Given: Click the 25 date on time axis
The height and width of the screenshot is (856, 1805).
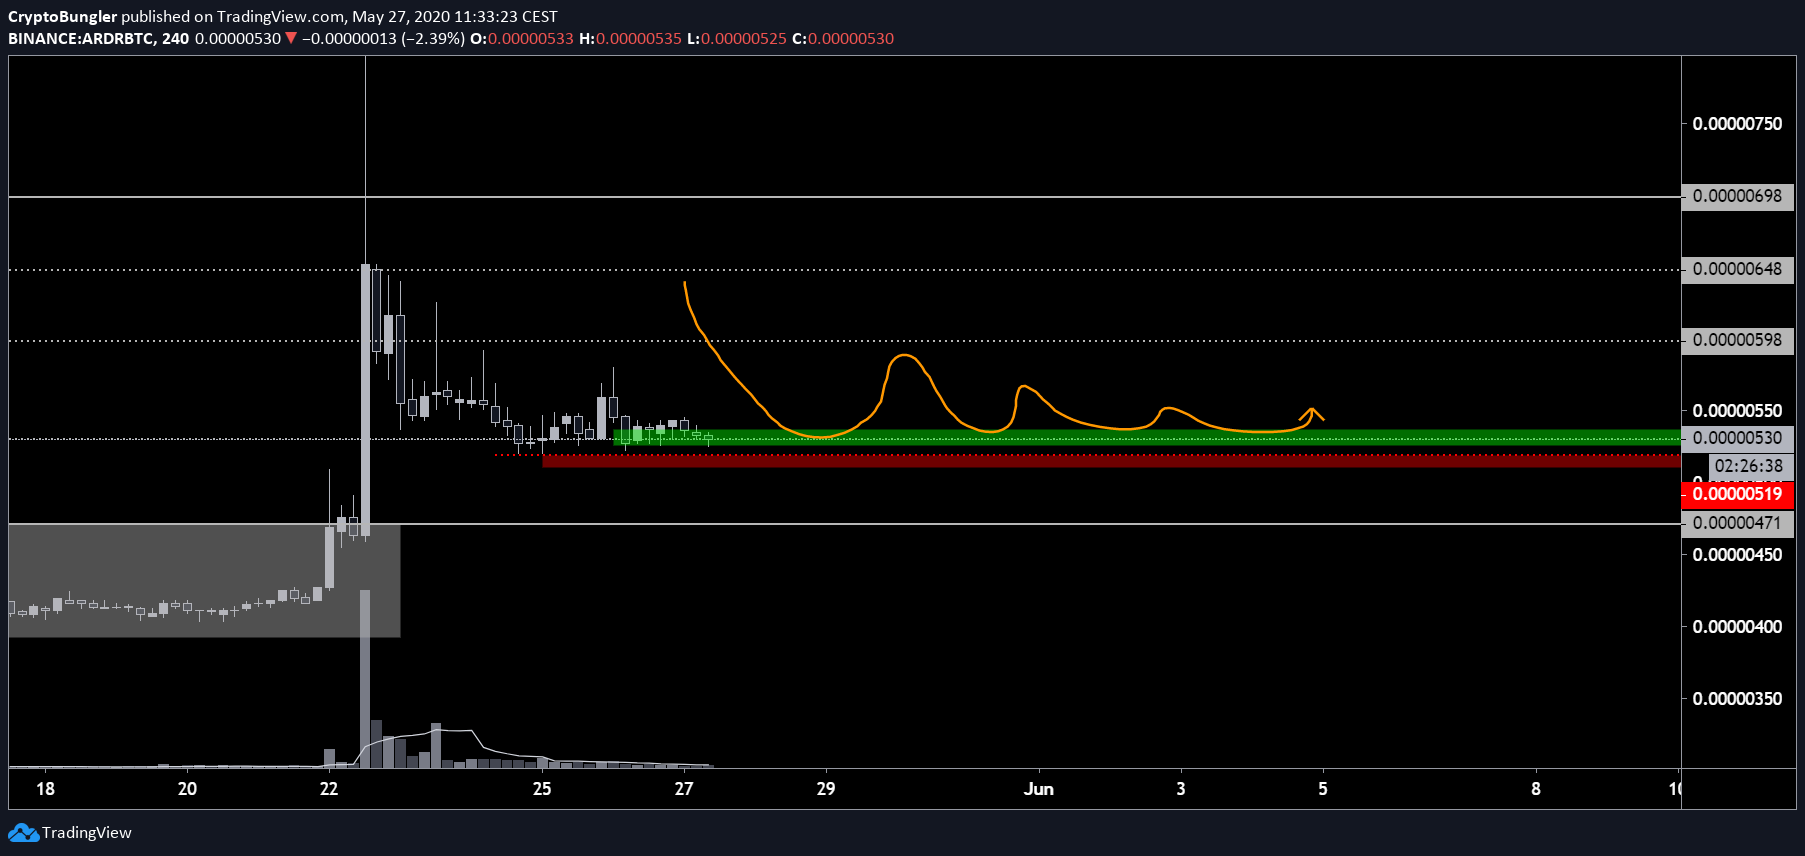Looking at the screenshot, I should (542, 789).
